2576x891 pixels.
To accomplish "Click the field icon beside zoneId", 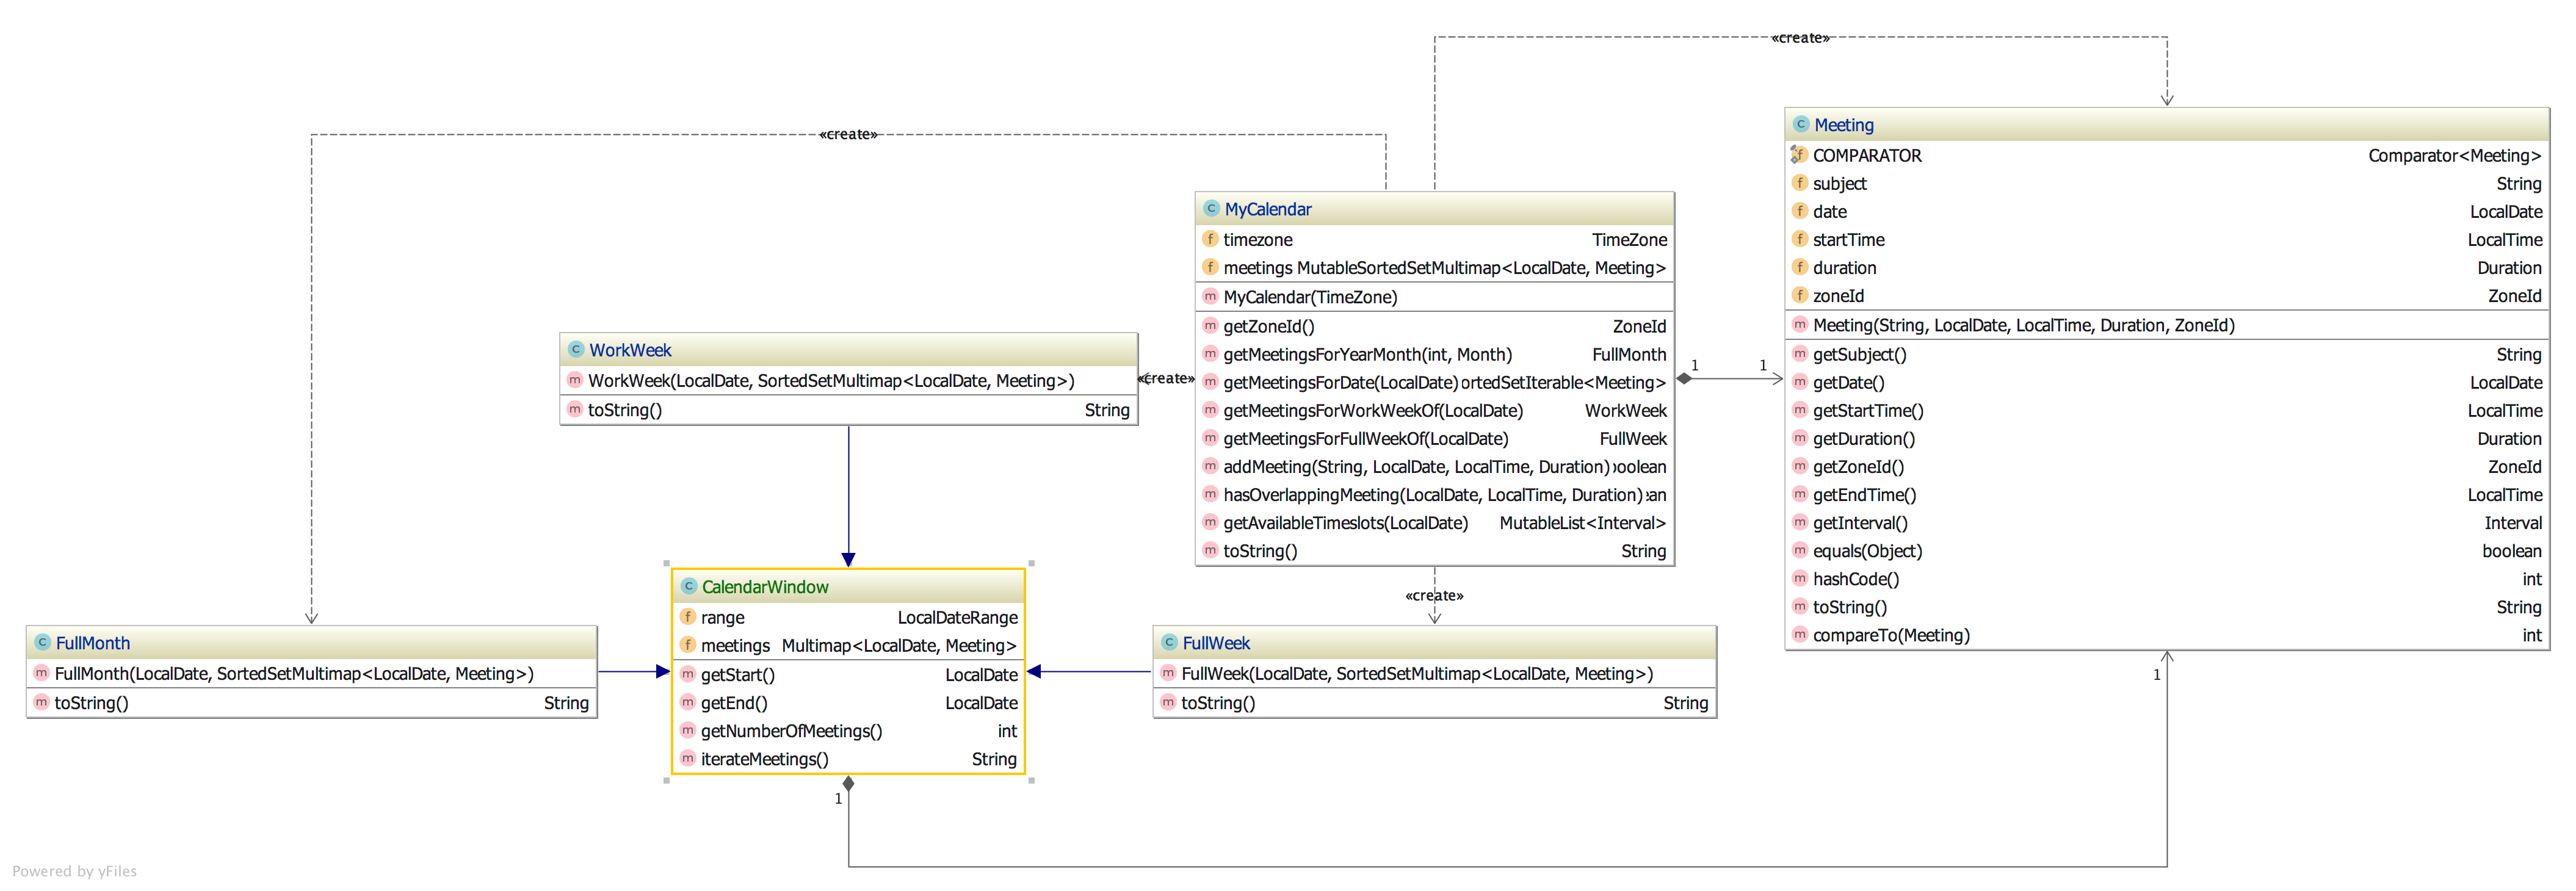I will click(x=1799, y=295).
